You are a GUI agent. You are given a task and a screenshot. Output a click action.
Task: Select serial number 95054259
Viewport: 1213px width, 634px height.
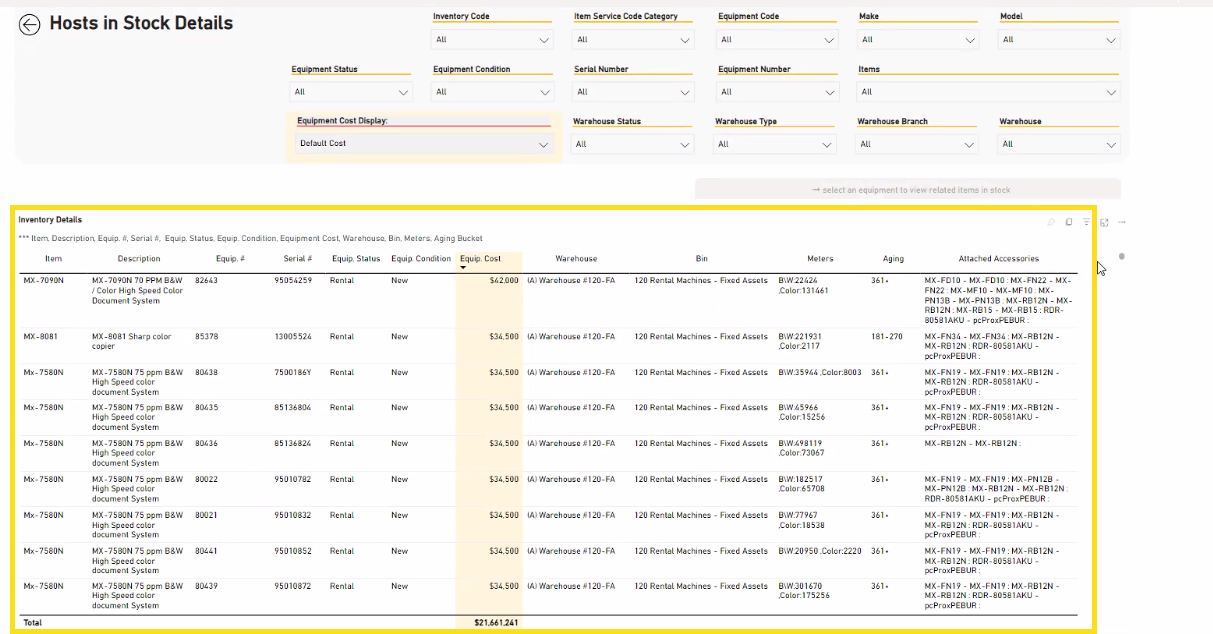coord(293,281)
